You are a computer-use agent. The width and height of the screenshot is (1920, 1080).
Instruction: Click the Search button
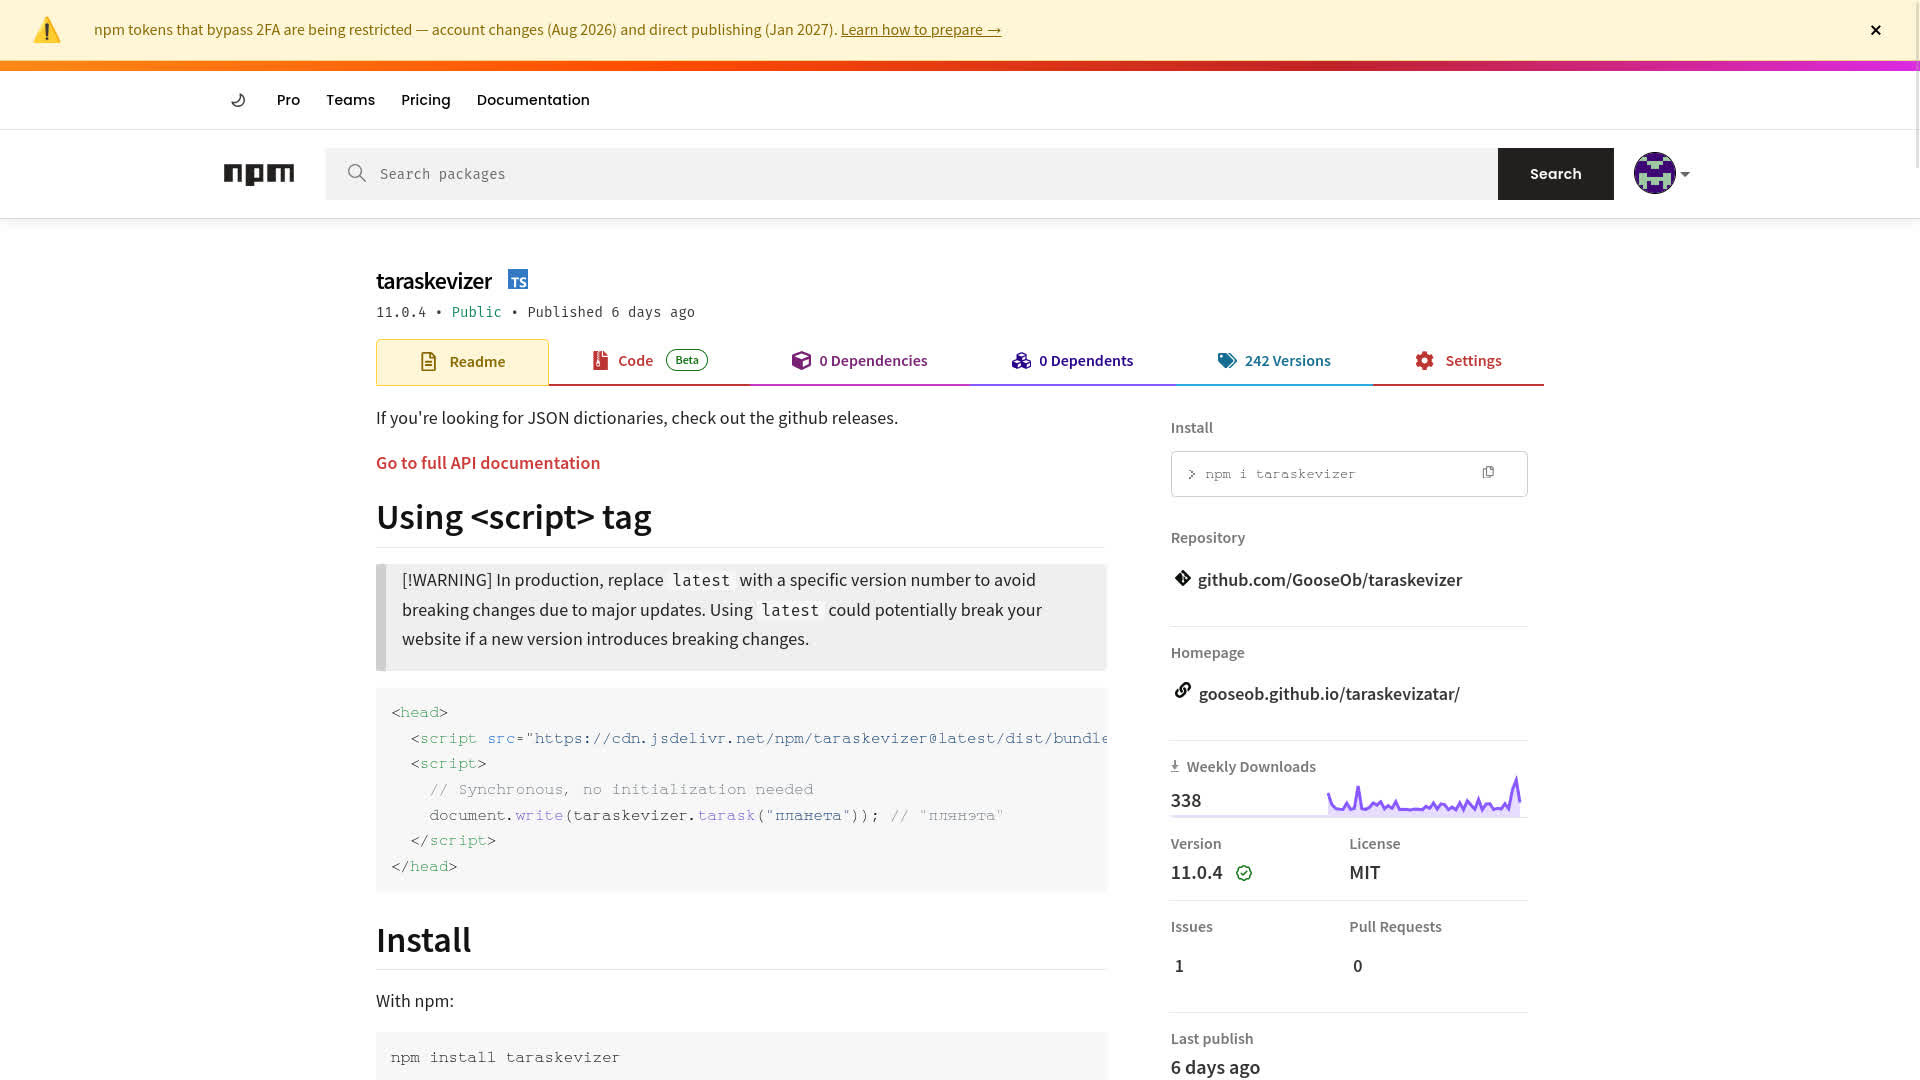[1555, 174]
